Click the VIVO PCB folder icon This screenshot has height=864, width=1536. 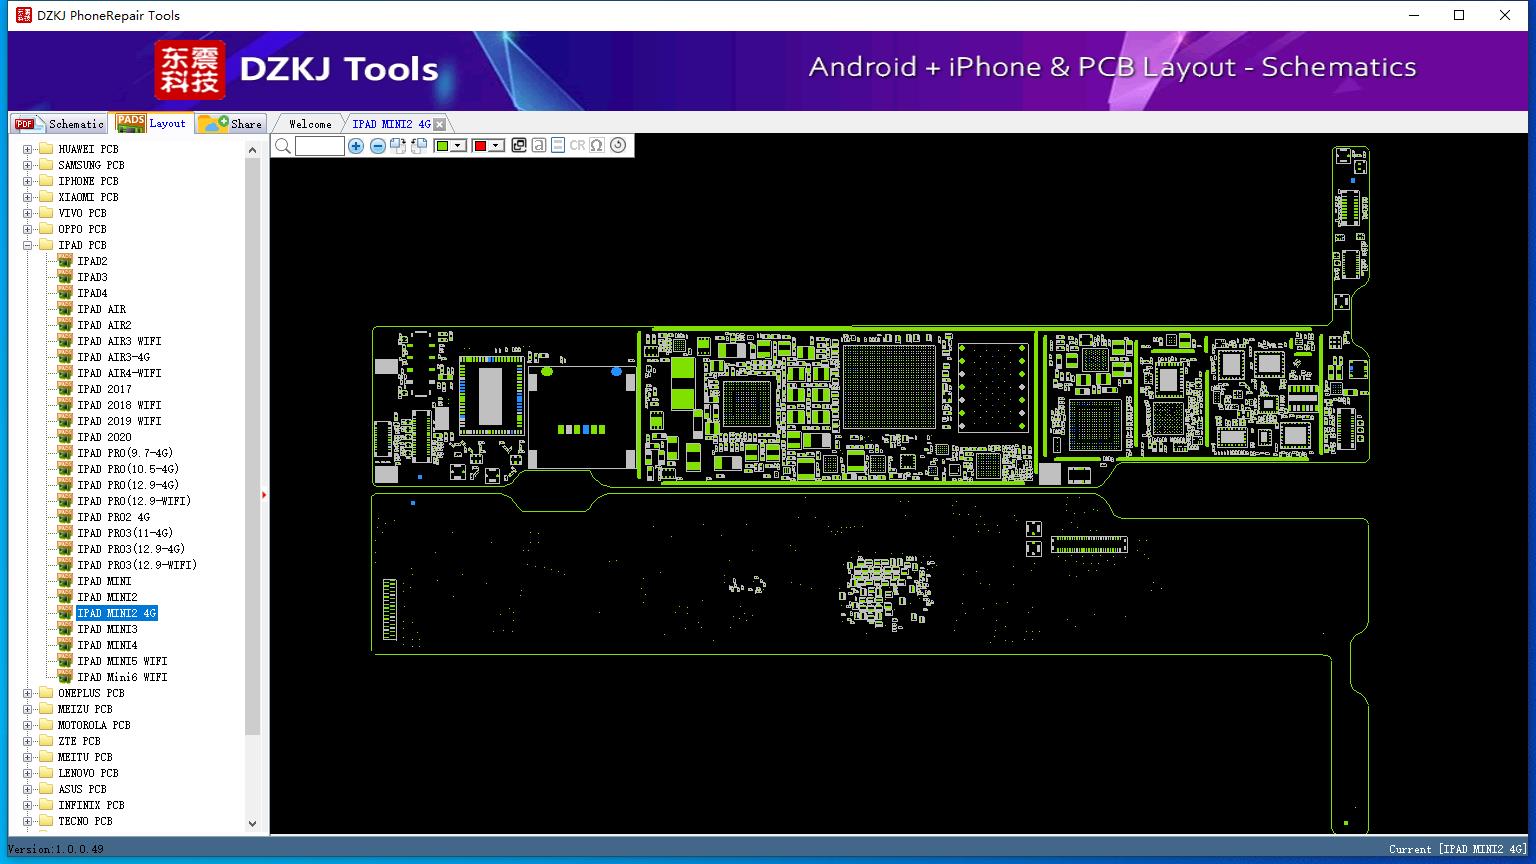(45, 213)
